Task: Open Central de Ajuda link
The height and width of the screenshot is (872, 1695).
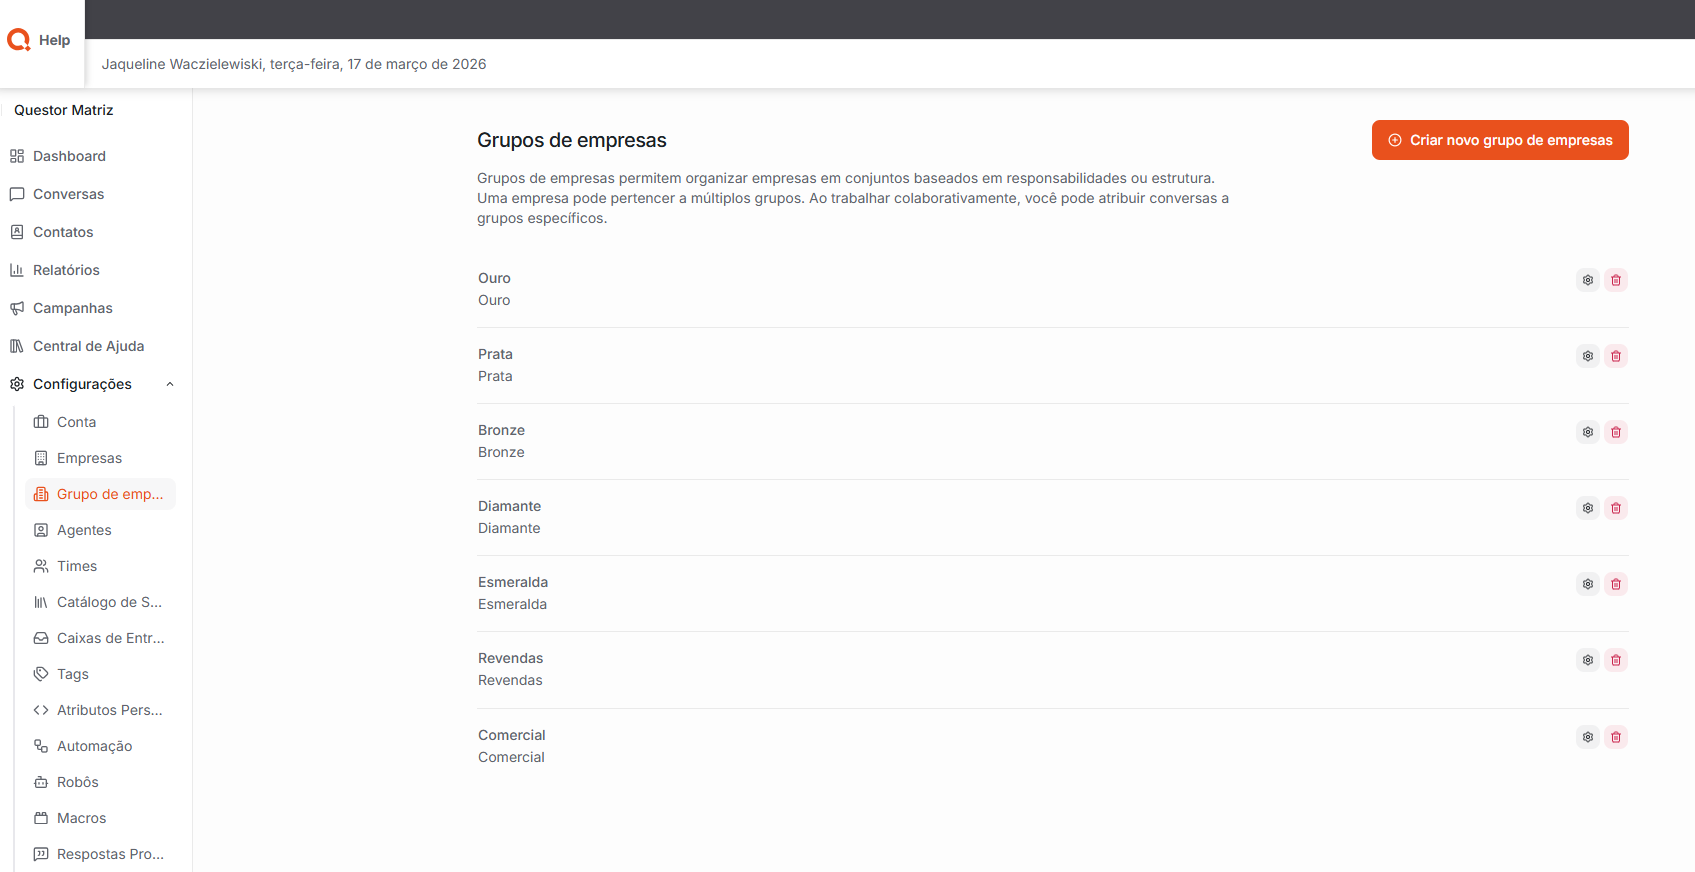Action: click(x=88, y=346)
